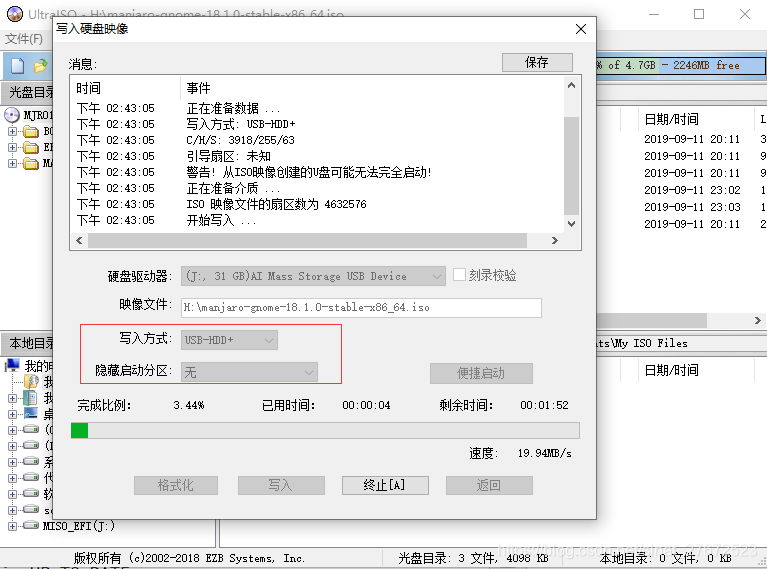The image size is (767, 569).
Task: Click the message log horizontal scrollbar
Action: tap(307, 240)
